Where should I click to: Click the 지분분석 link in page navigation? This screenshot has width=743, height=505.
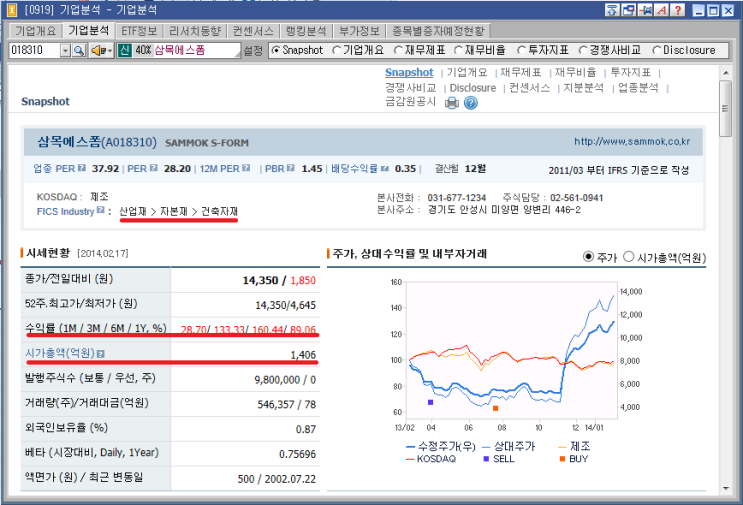(583, 88)
